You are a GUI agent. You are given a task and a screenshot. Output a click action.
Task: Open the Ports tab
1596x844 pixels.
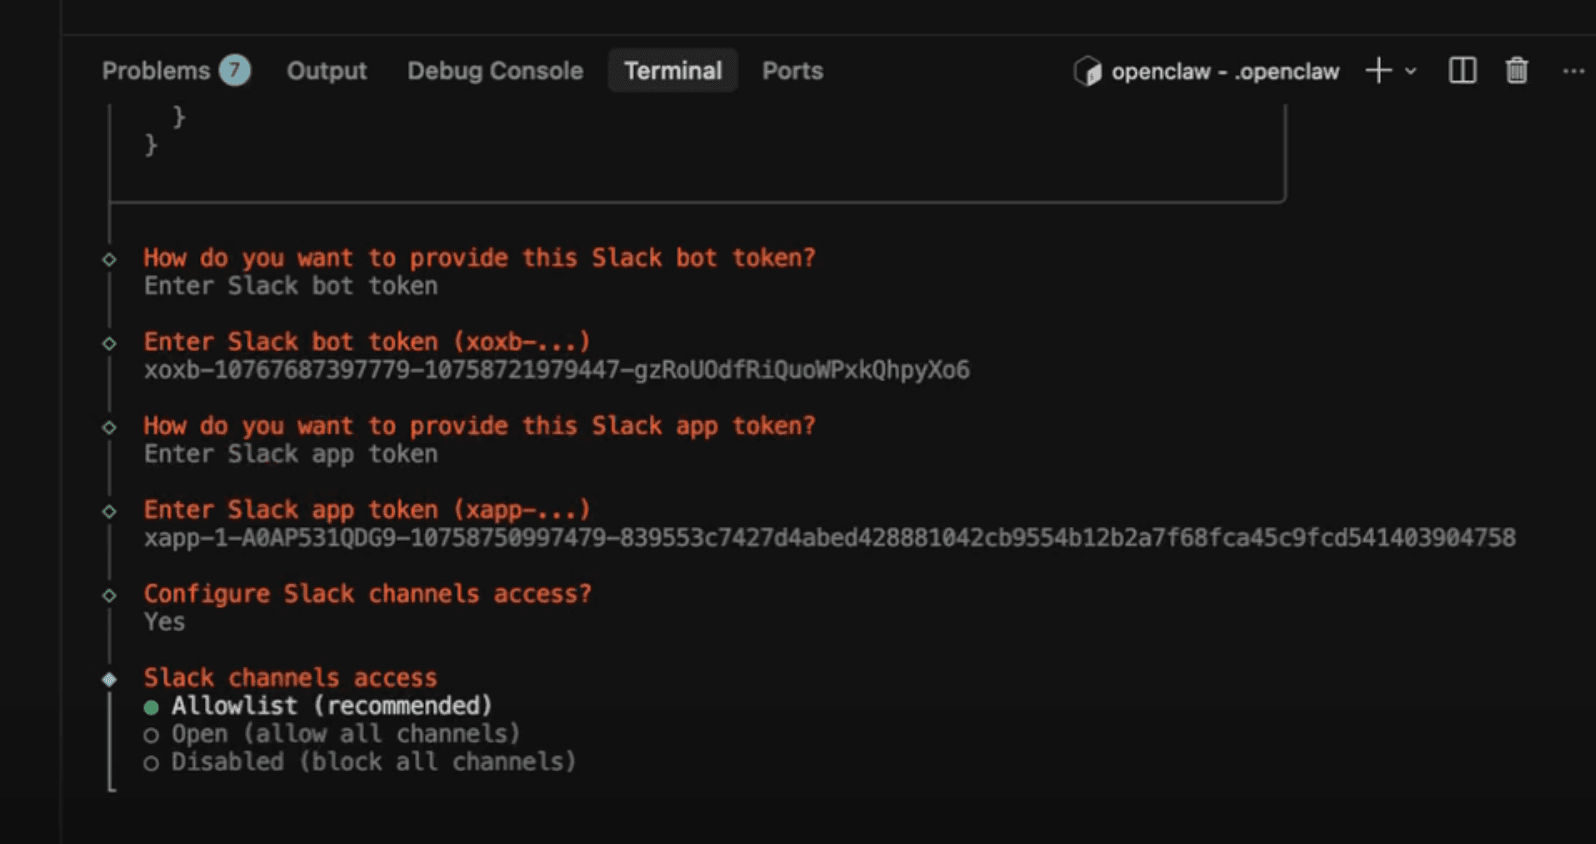coord(793,71)
